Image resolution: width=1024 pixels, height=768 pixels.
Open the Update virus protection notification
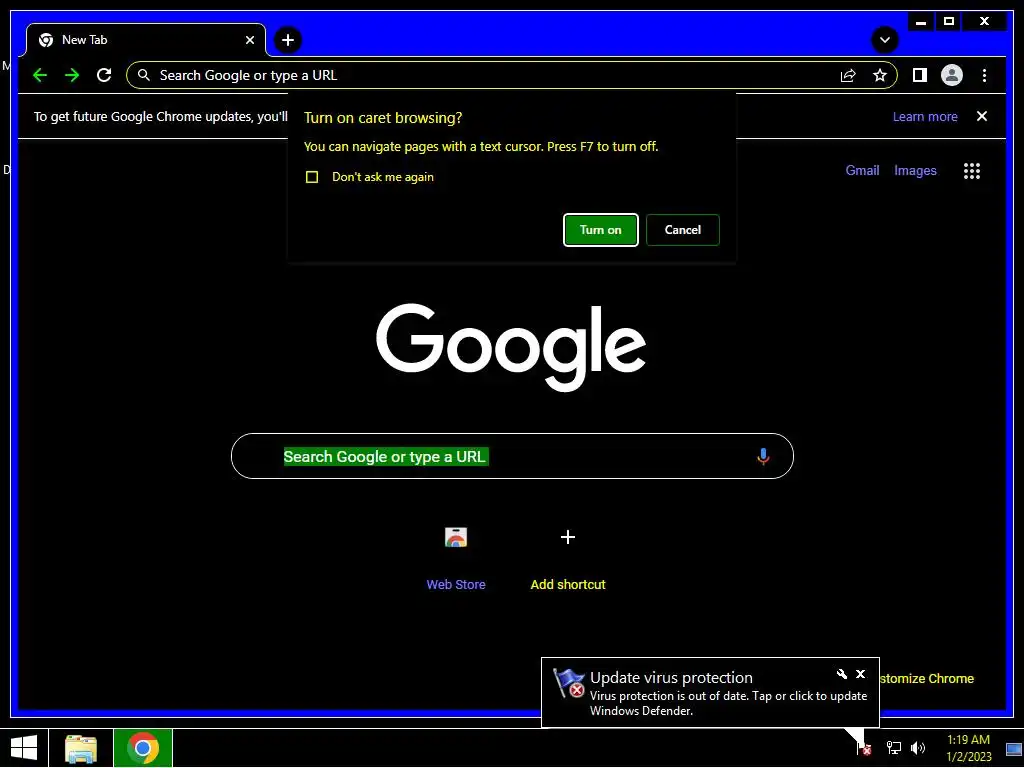710,693
